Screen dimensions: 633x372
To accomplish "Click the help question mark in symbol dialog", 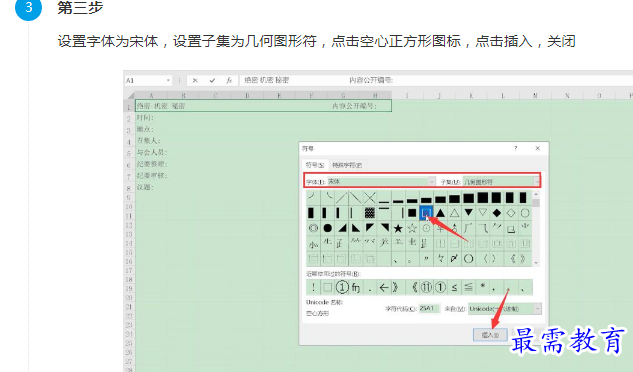I will click(516, 148).
